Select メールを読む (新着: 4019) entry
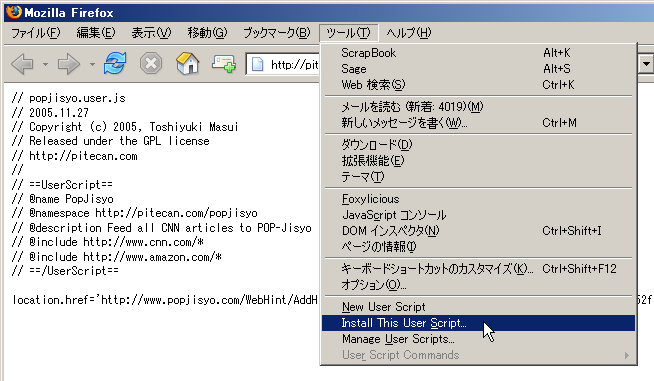The image size is (654, 381). pos(478,107)
